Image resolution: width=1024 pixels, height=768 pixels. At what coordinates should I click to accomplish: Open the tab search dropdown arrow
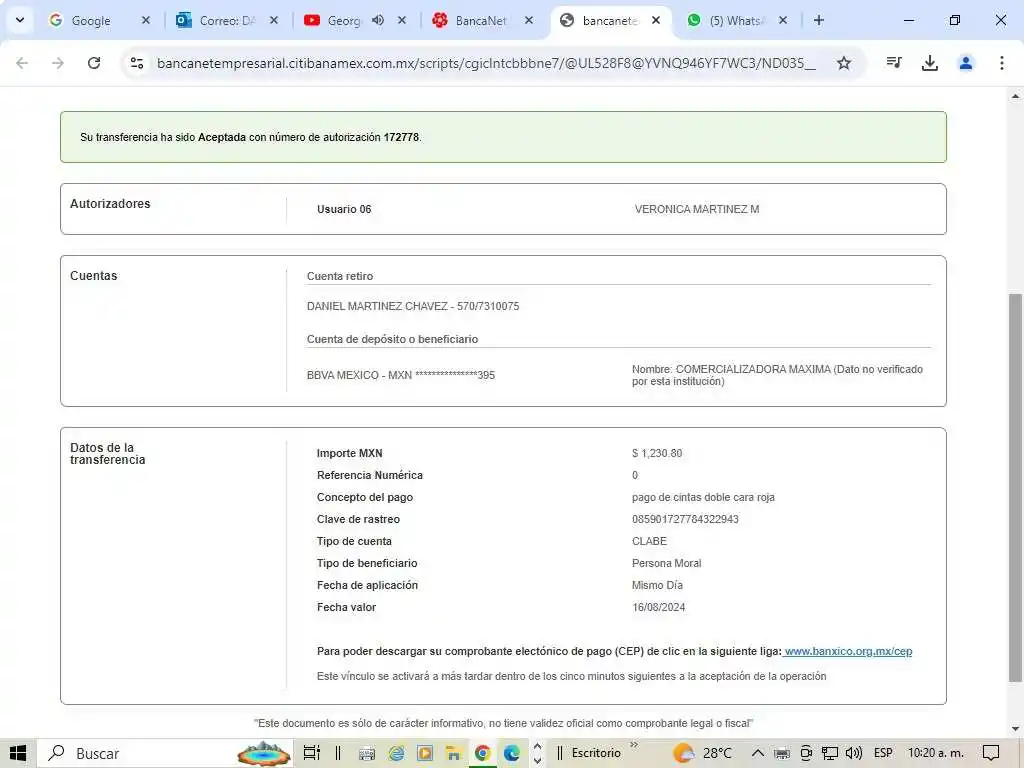point(19,20)
